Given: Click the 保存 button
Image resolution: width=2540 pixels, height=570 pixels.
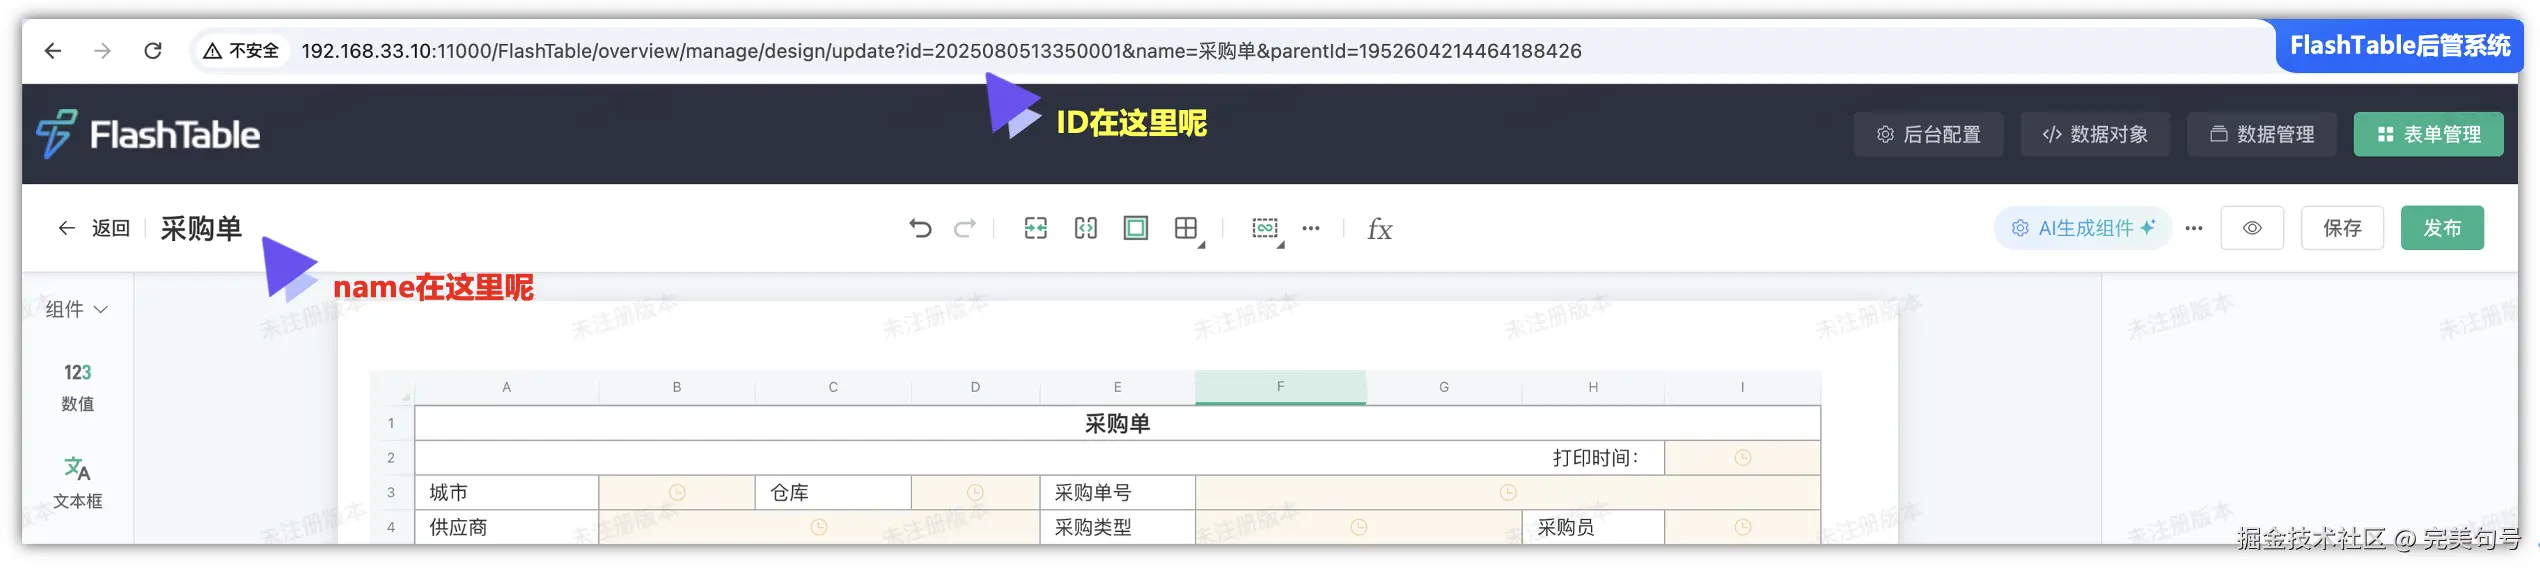Looking at the screenshot, I should point(2342,228).
